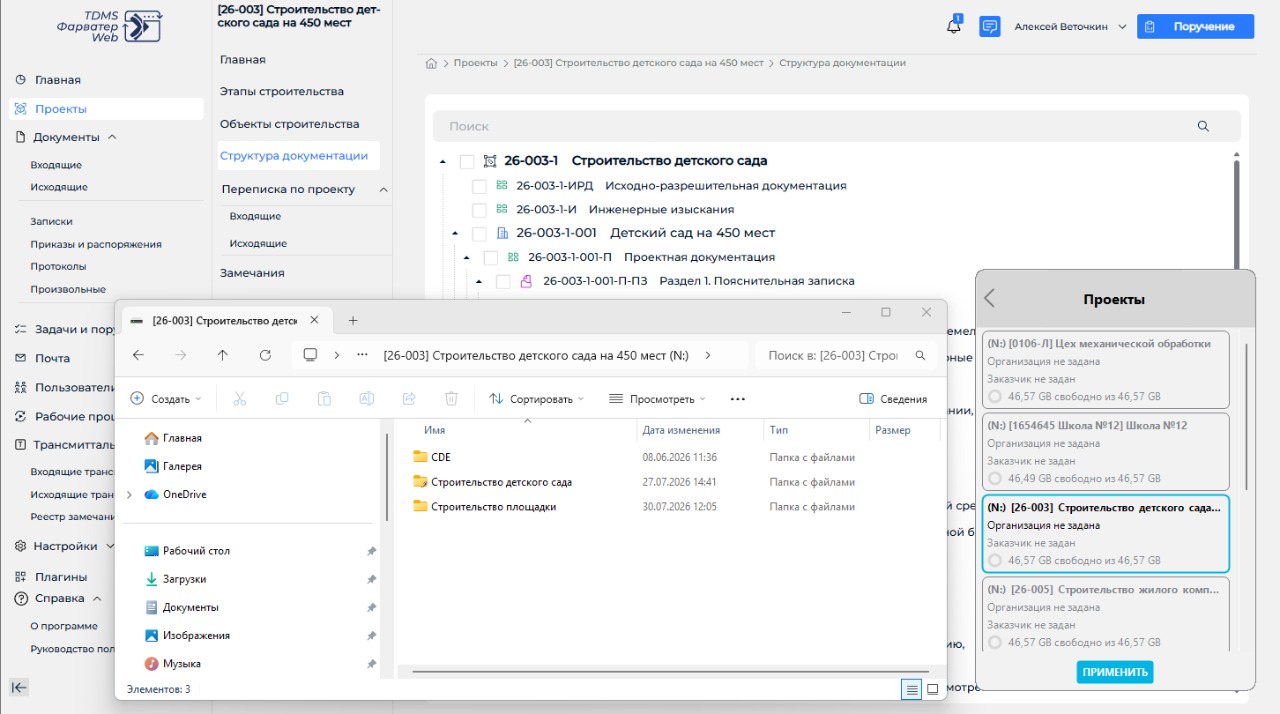Collapse the 26-003-1 tree node
Image resolution: width=1280 pixels, height=714 pixels.
click(443, 161)
